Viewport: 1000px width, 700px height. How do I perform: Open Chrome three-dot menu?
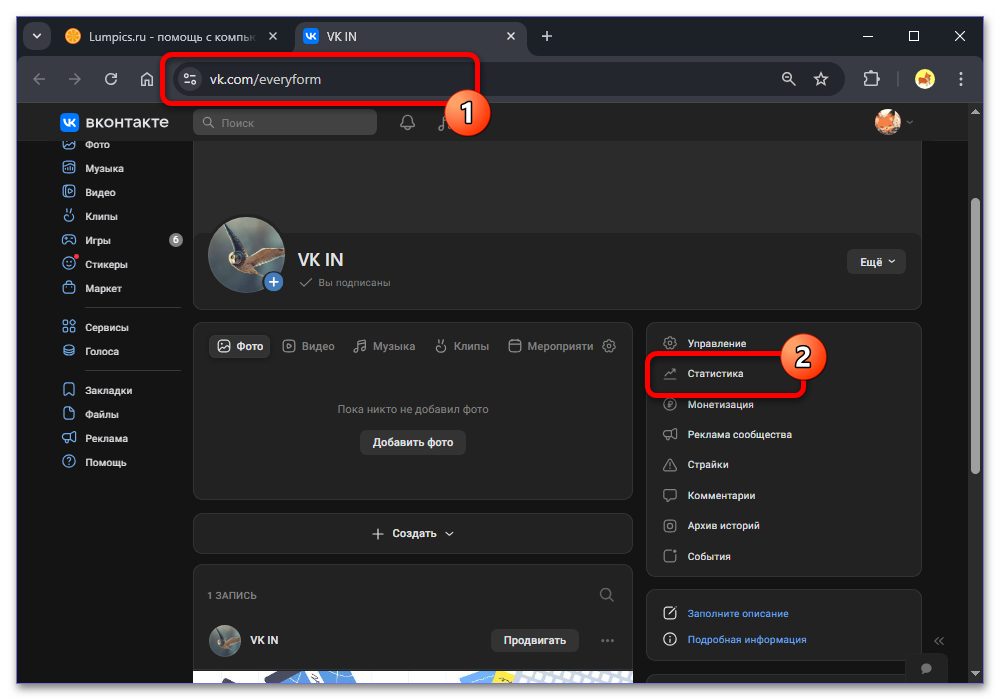960,79
